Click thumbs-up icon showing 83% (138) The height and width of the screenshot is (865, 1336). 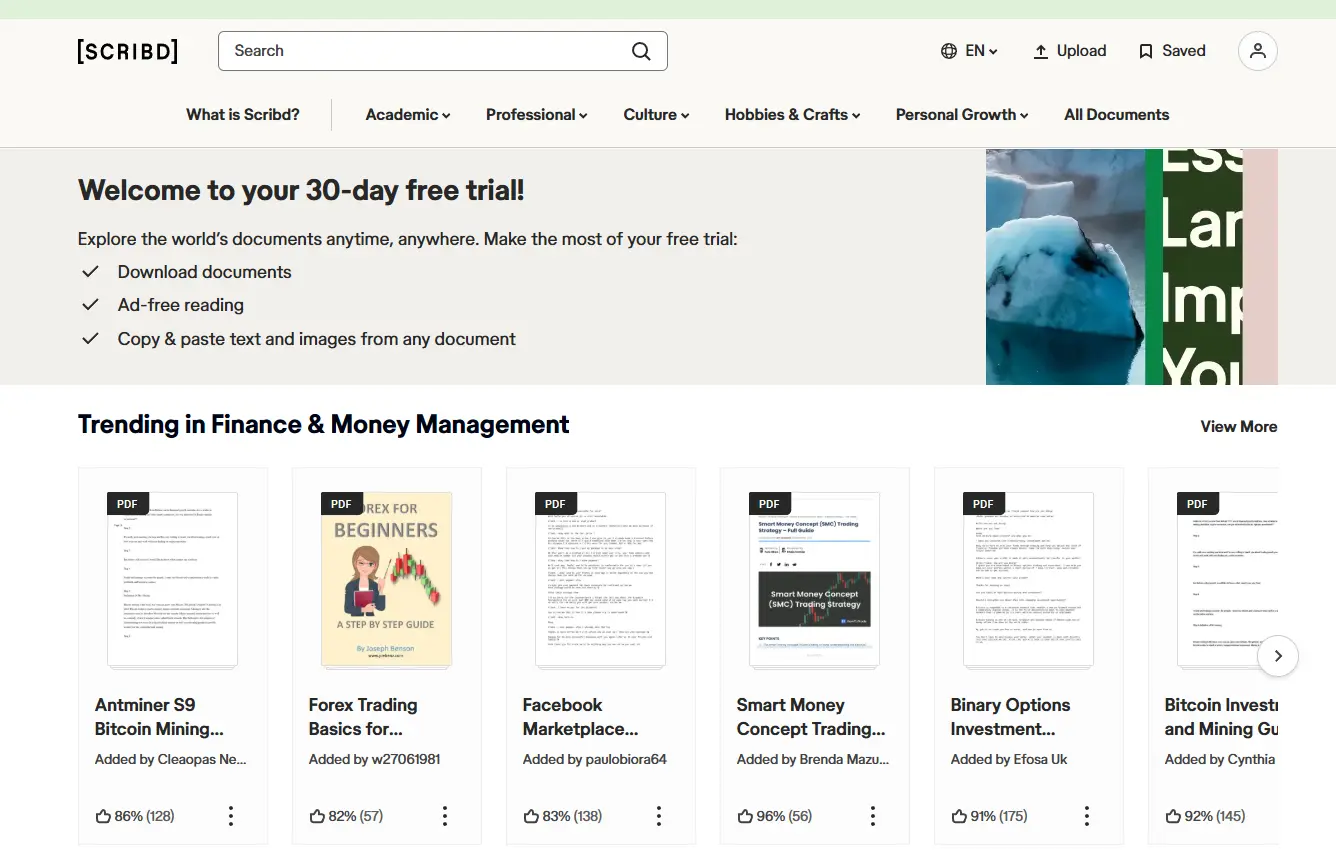pyautogui.click(x=531, y=816)
